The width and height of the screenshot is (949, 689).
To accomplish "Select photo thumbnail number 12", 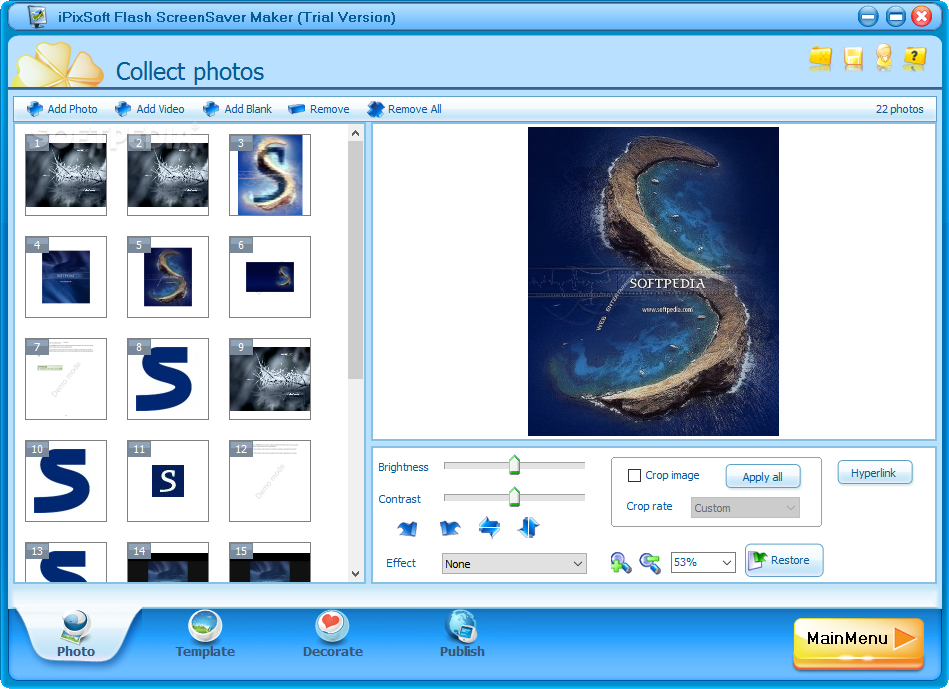I will coord(270,481).
